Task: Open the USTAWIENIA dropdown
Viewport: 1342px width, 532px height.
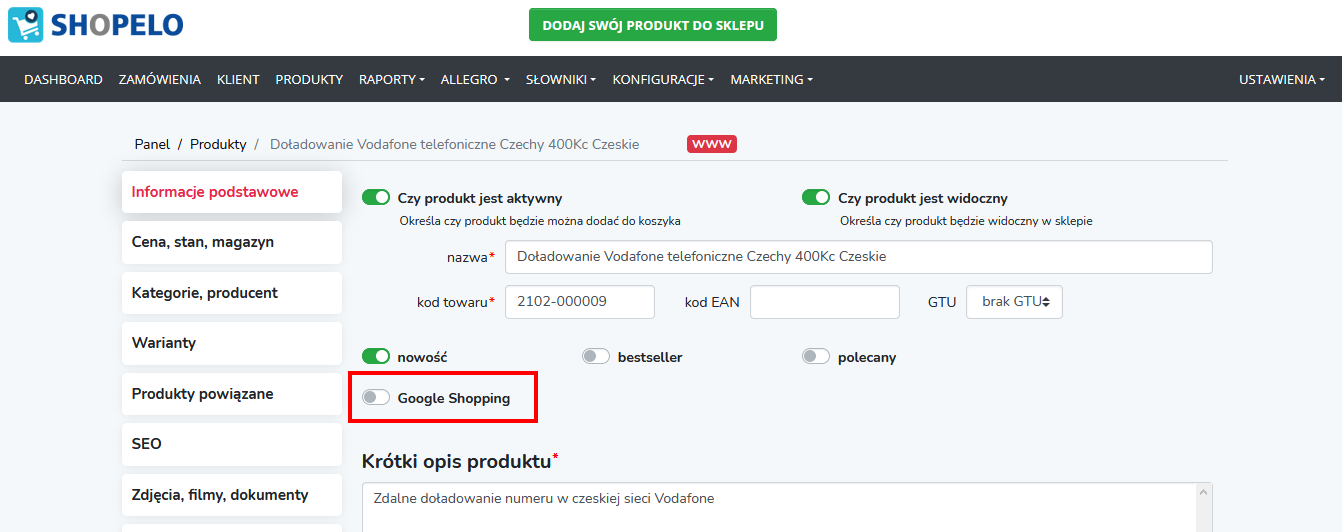Action: pos(1282,79)
